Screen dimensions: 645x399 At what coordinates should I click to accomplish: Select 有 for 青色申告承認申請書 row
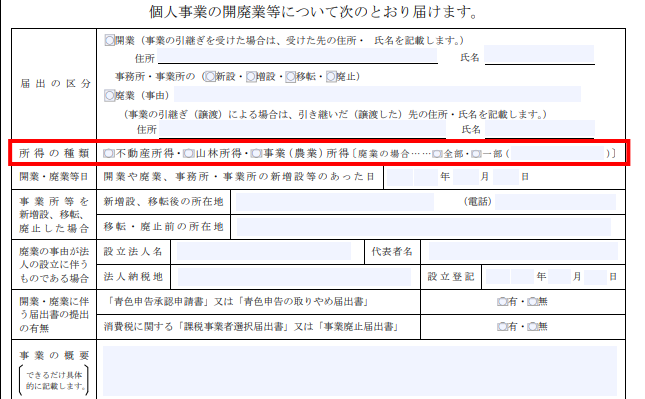point(502,302)
